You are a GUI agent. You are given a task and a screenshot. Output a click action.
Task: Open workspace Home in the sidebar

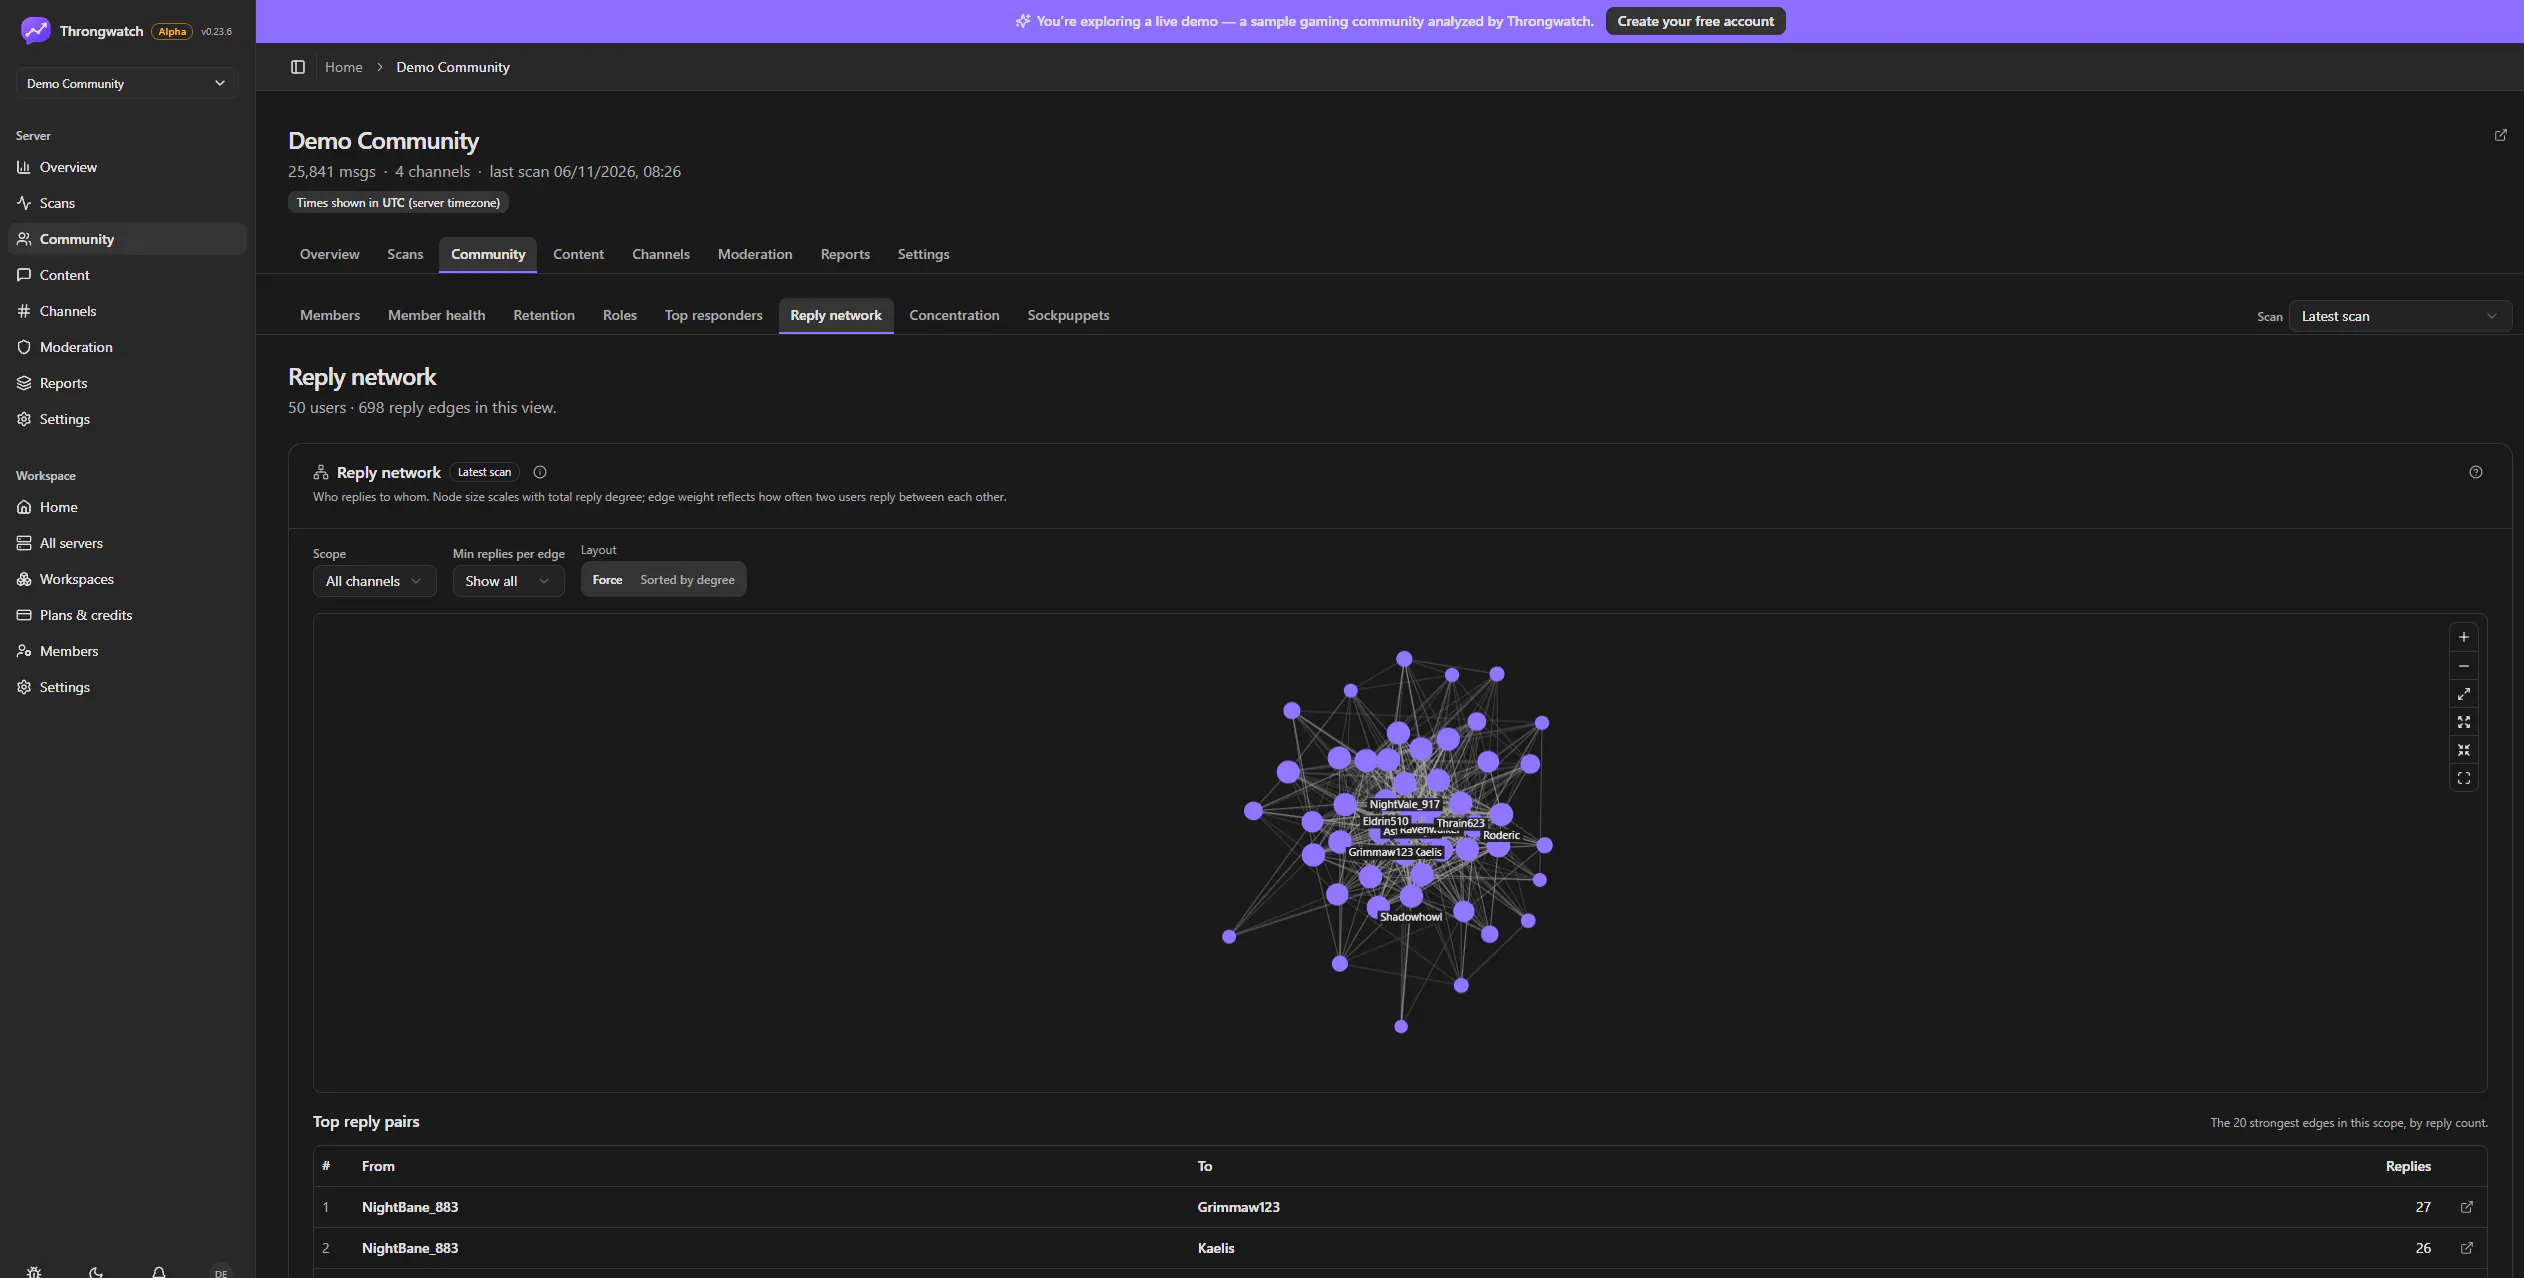pos(127,507)
